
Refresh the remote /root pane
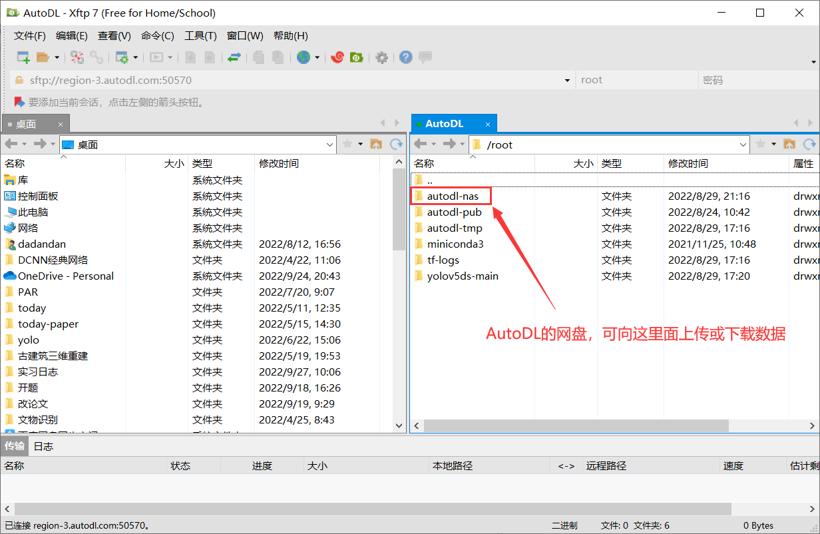pyautogui.click(x=810, y=144)
